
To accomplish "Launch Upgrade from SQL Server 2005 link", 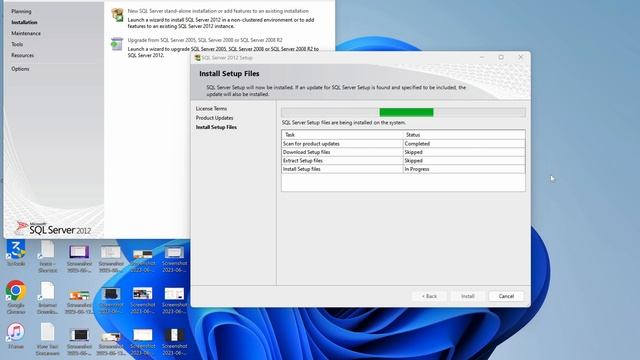I will pos(205,40).
